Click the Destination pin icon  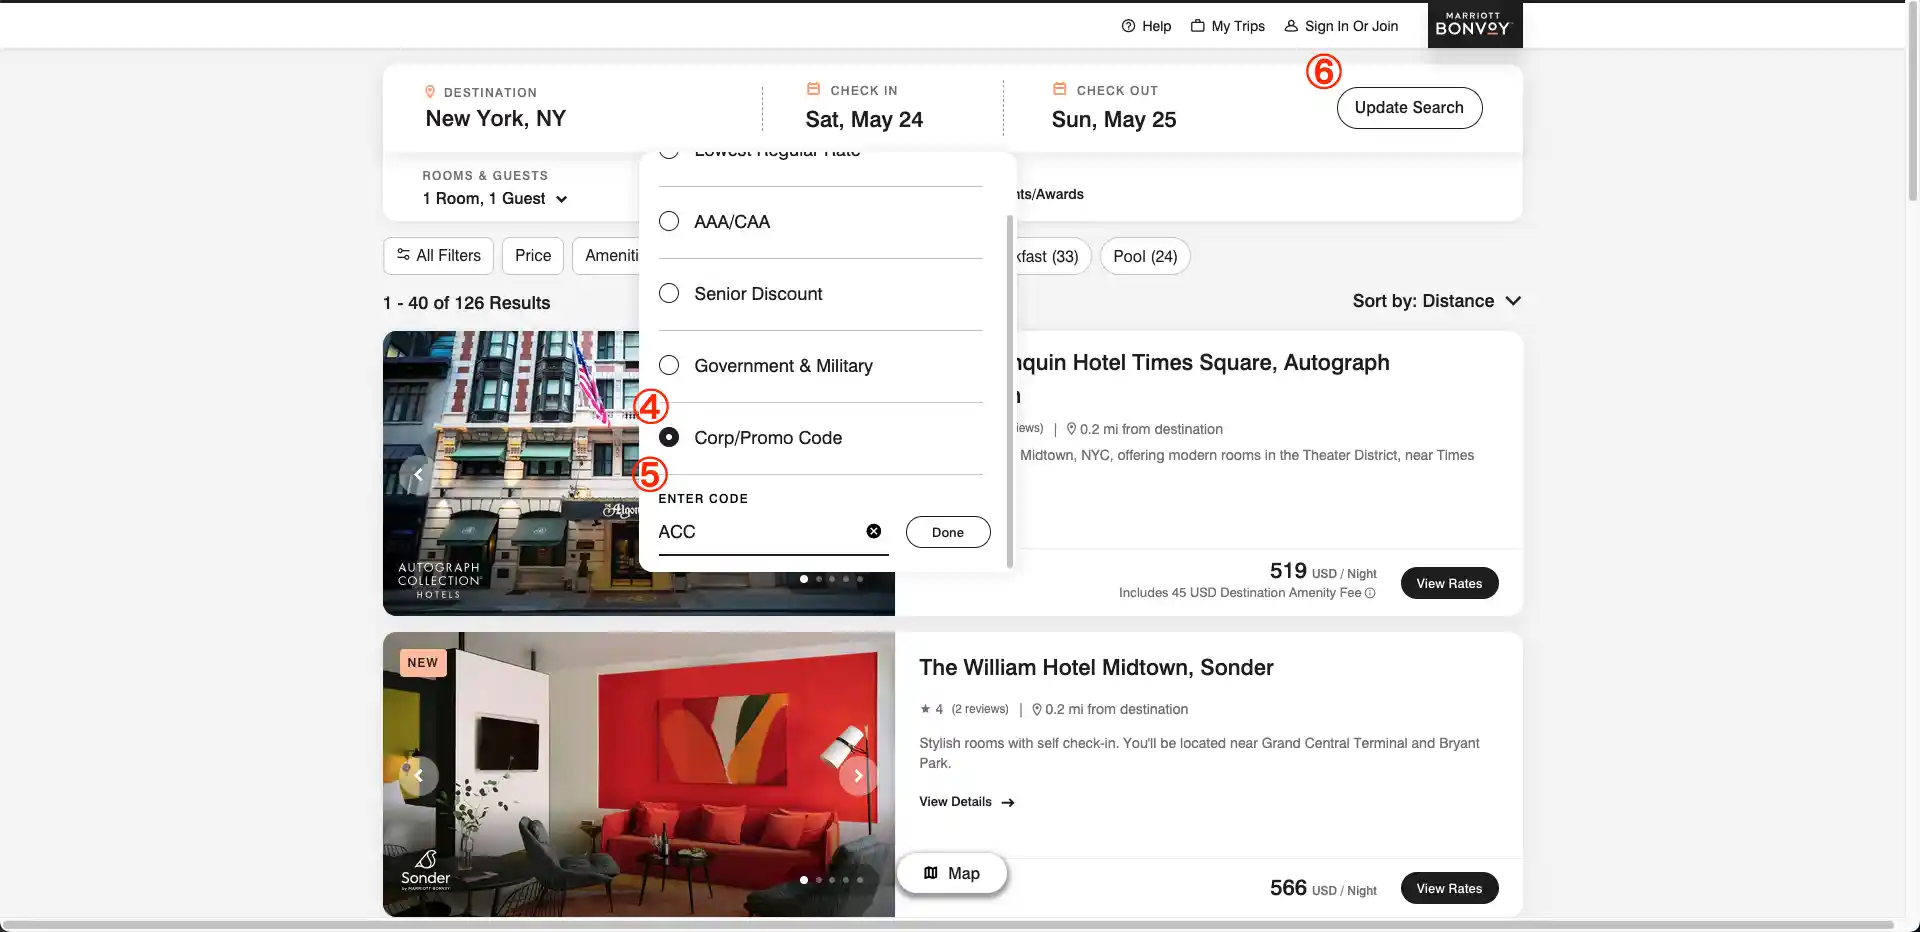pyautogui.click(x=430, y=92)
